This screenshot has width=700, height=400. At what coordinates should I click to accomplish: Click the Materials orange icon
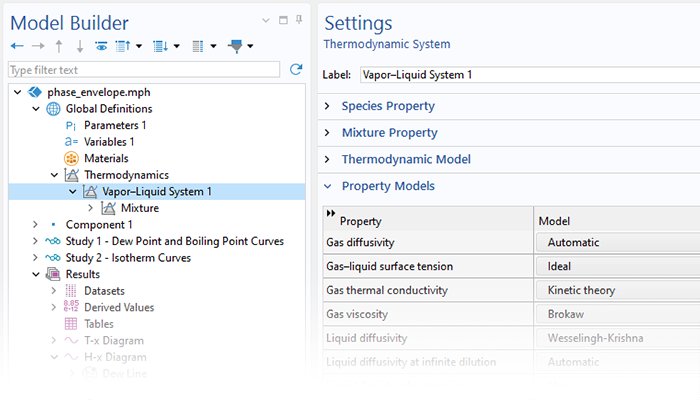click(71, 158)
